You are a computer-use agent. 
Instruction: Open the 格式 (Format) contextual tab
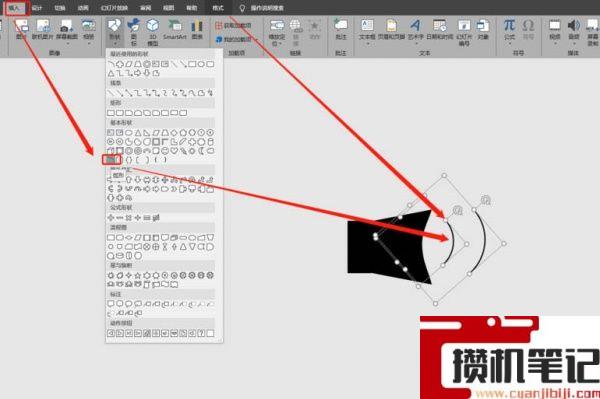[218, 8]
